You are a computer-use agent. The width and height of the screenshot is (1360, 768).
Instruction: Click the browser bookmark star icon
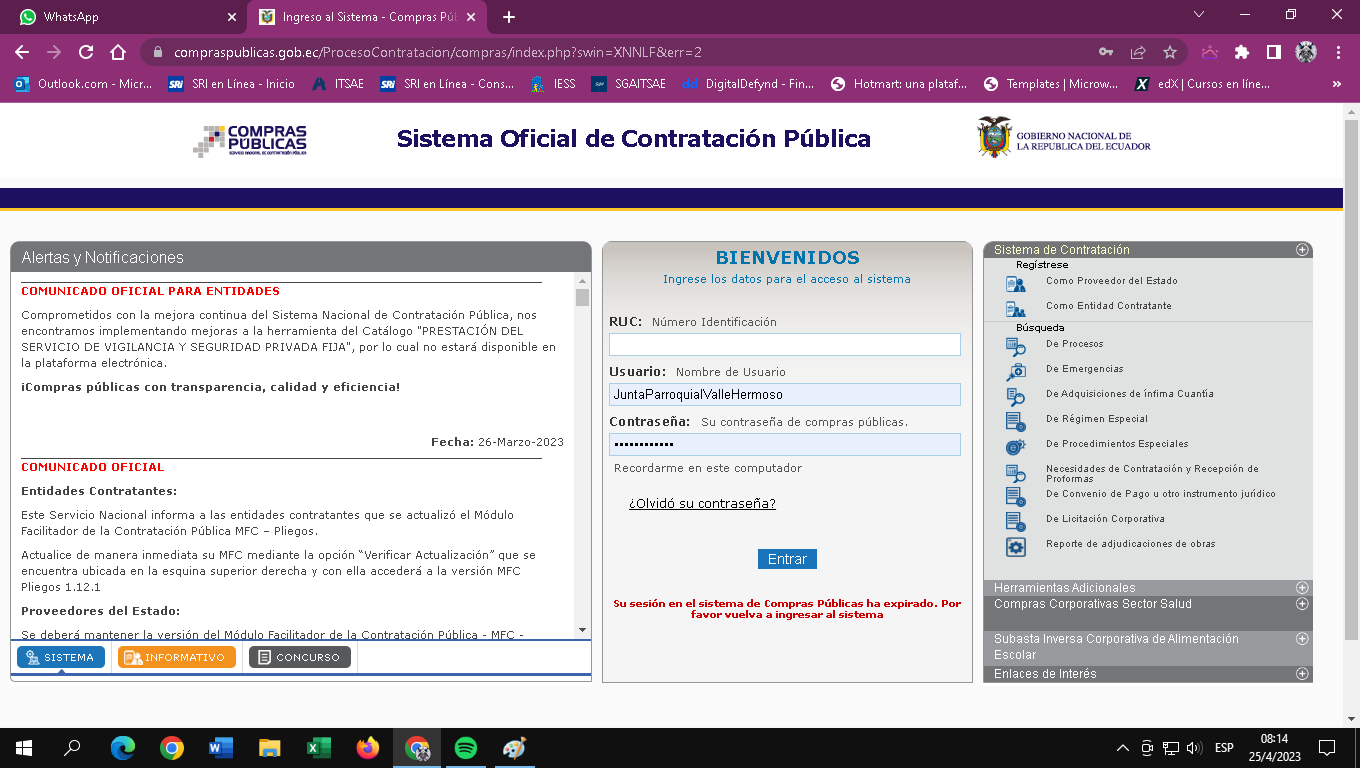(x=1169, y=52)
